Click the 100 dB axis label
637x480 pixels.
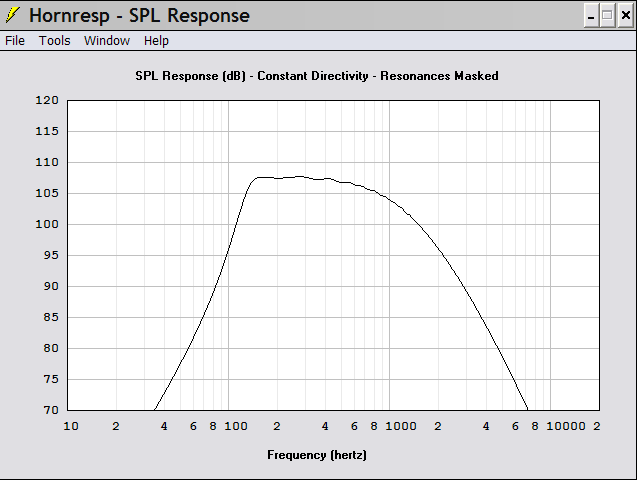pos(47,224)
